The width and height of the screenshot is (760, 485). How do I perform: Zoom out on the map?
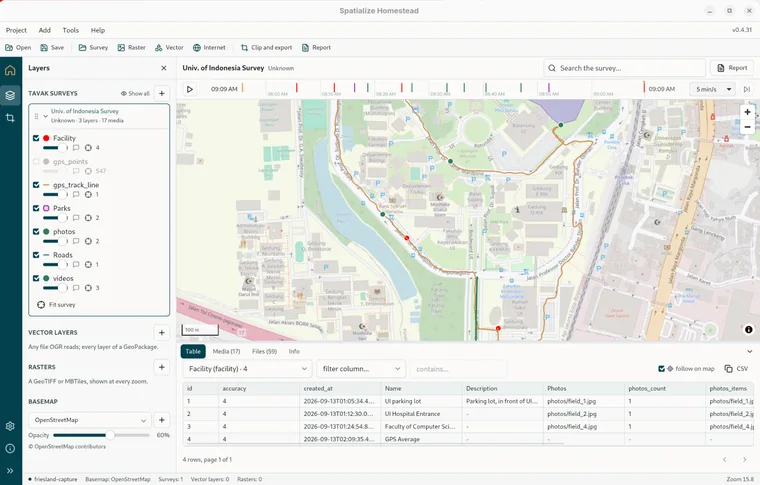[x=747, y=127]
